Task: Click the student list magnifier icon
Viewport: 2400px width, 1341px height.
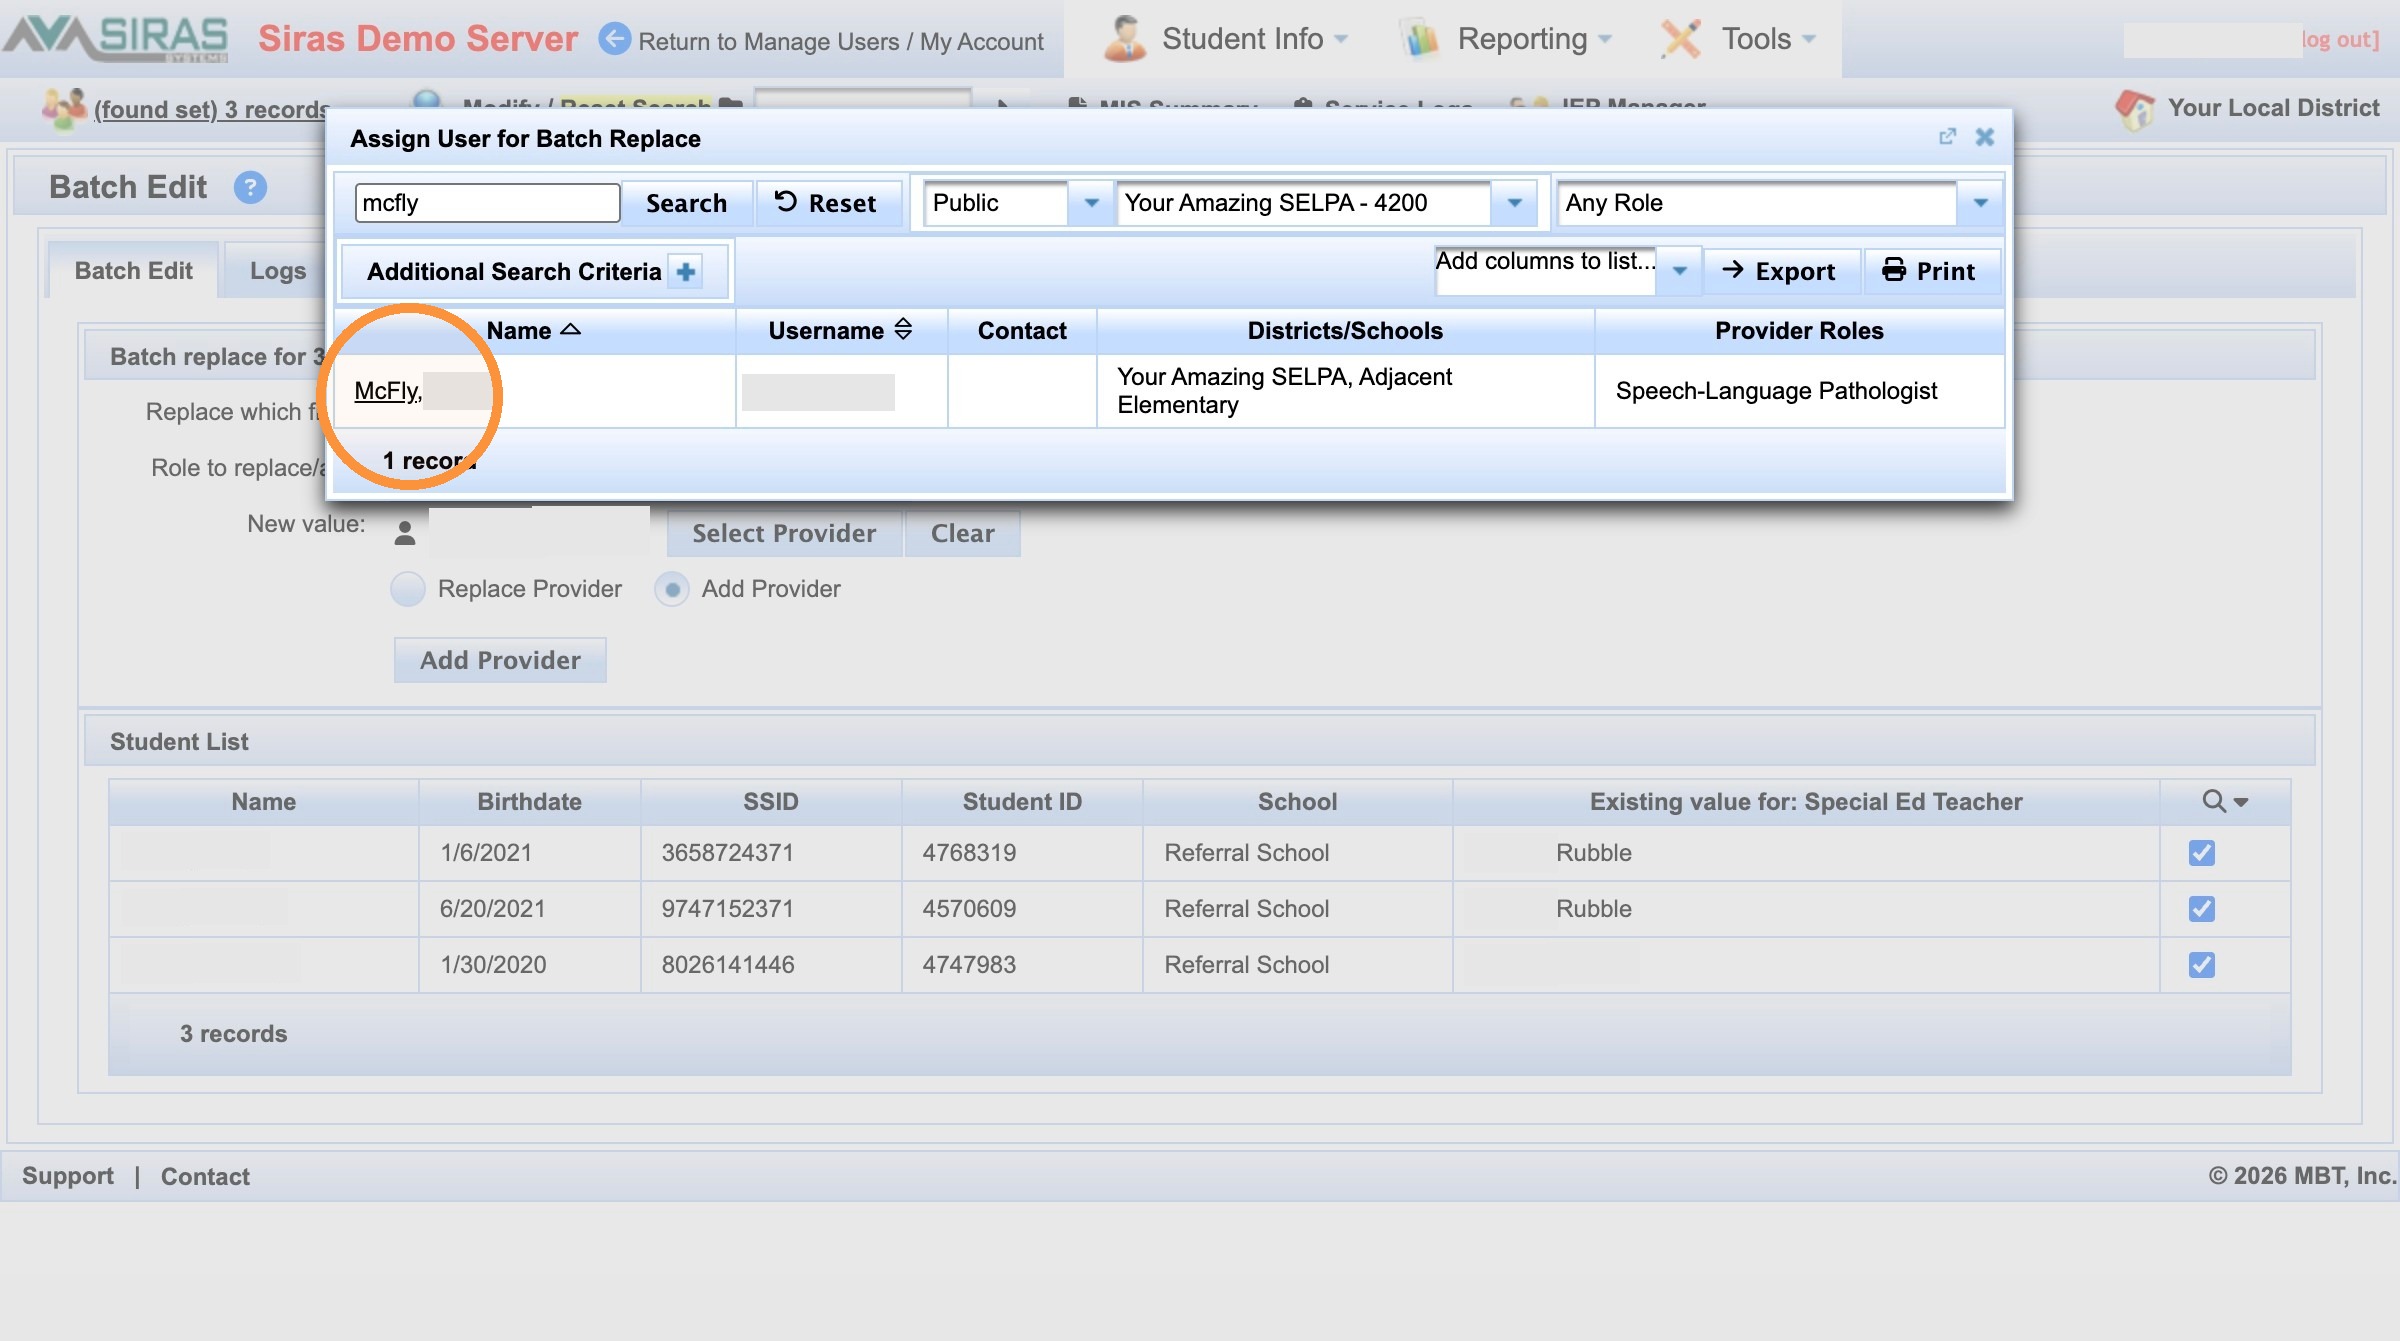Action: point(2214,801)
